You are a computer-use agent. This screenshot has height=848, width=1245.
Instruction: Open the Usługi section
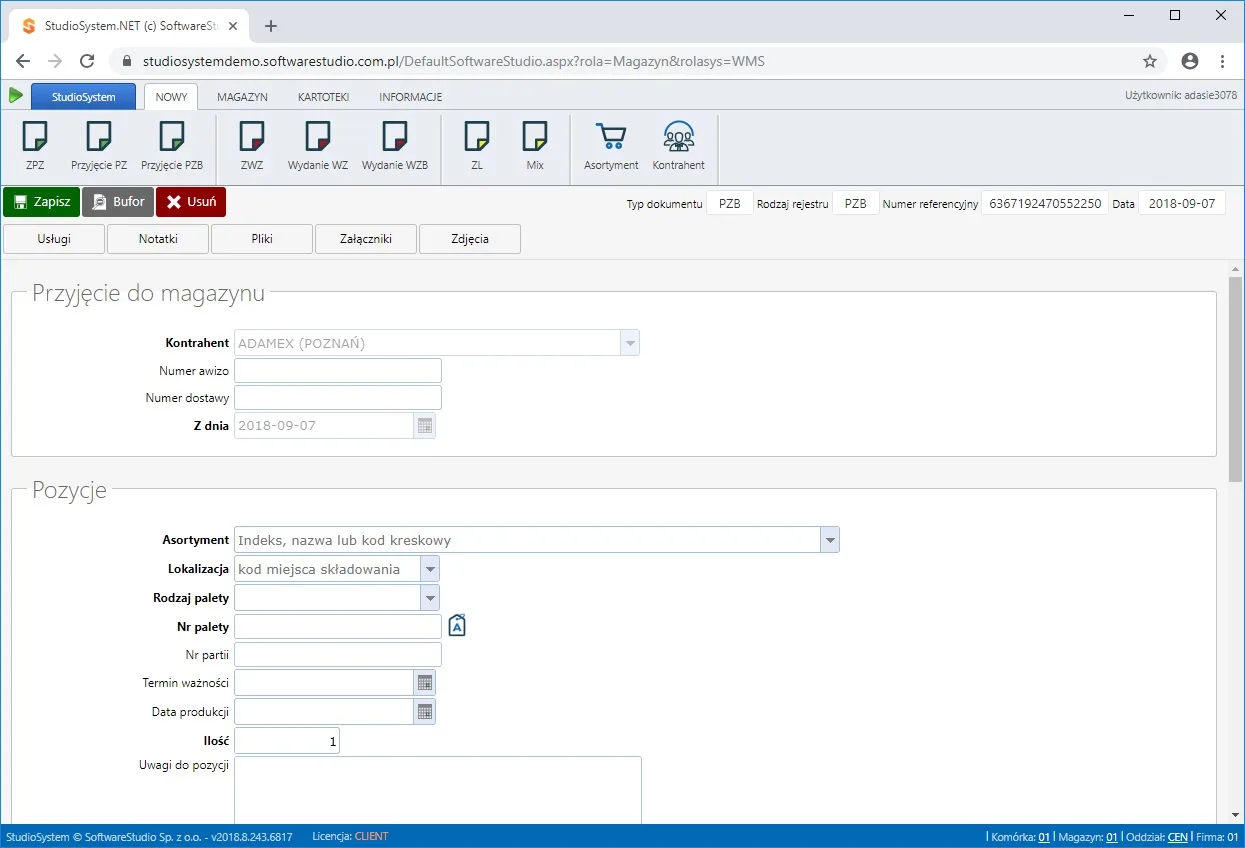pyautogui.click(x=54, y=239)
